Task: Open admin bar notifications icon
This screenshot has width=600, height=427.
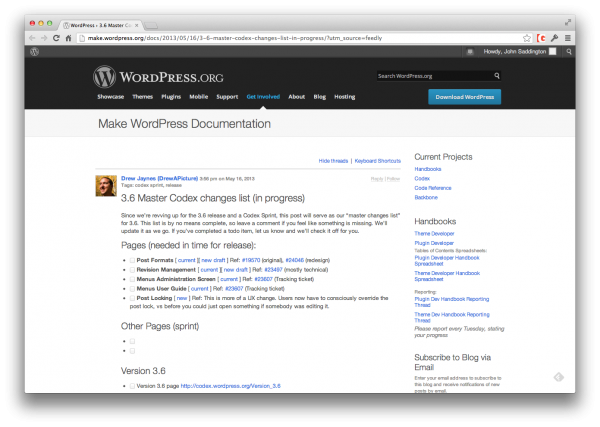Action: click(470, 52)
